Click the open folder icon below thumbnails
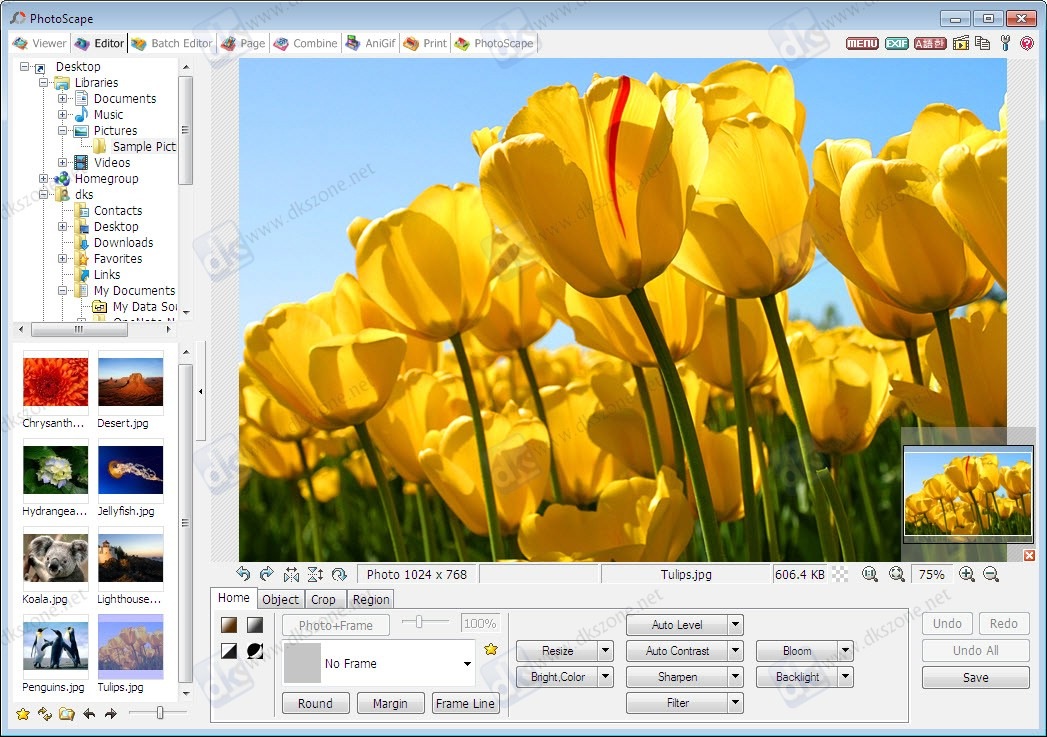The width and height of the screenshot is (1047, 737). tap(67, 714)
